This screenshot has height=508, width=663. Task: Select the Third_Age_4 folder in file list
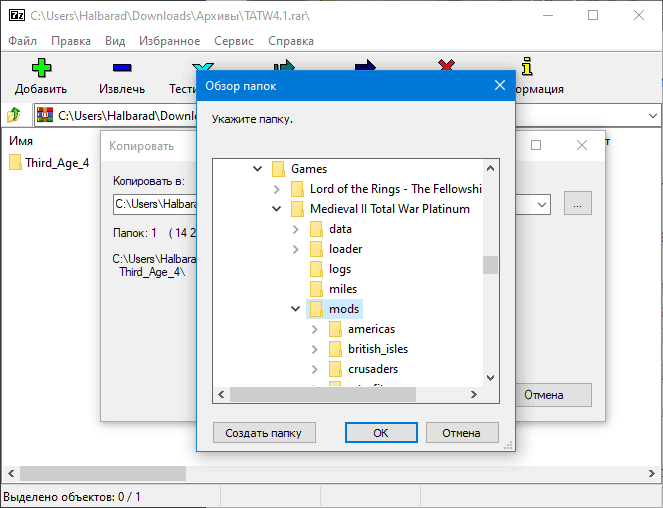(56, 163)
